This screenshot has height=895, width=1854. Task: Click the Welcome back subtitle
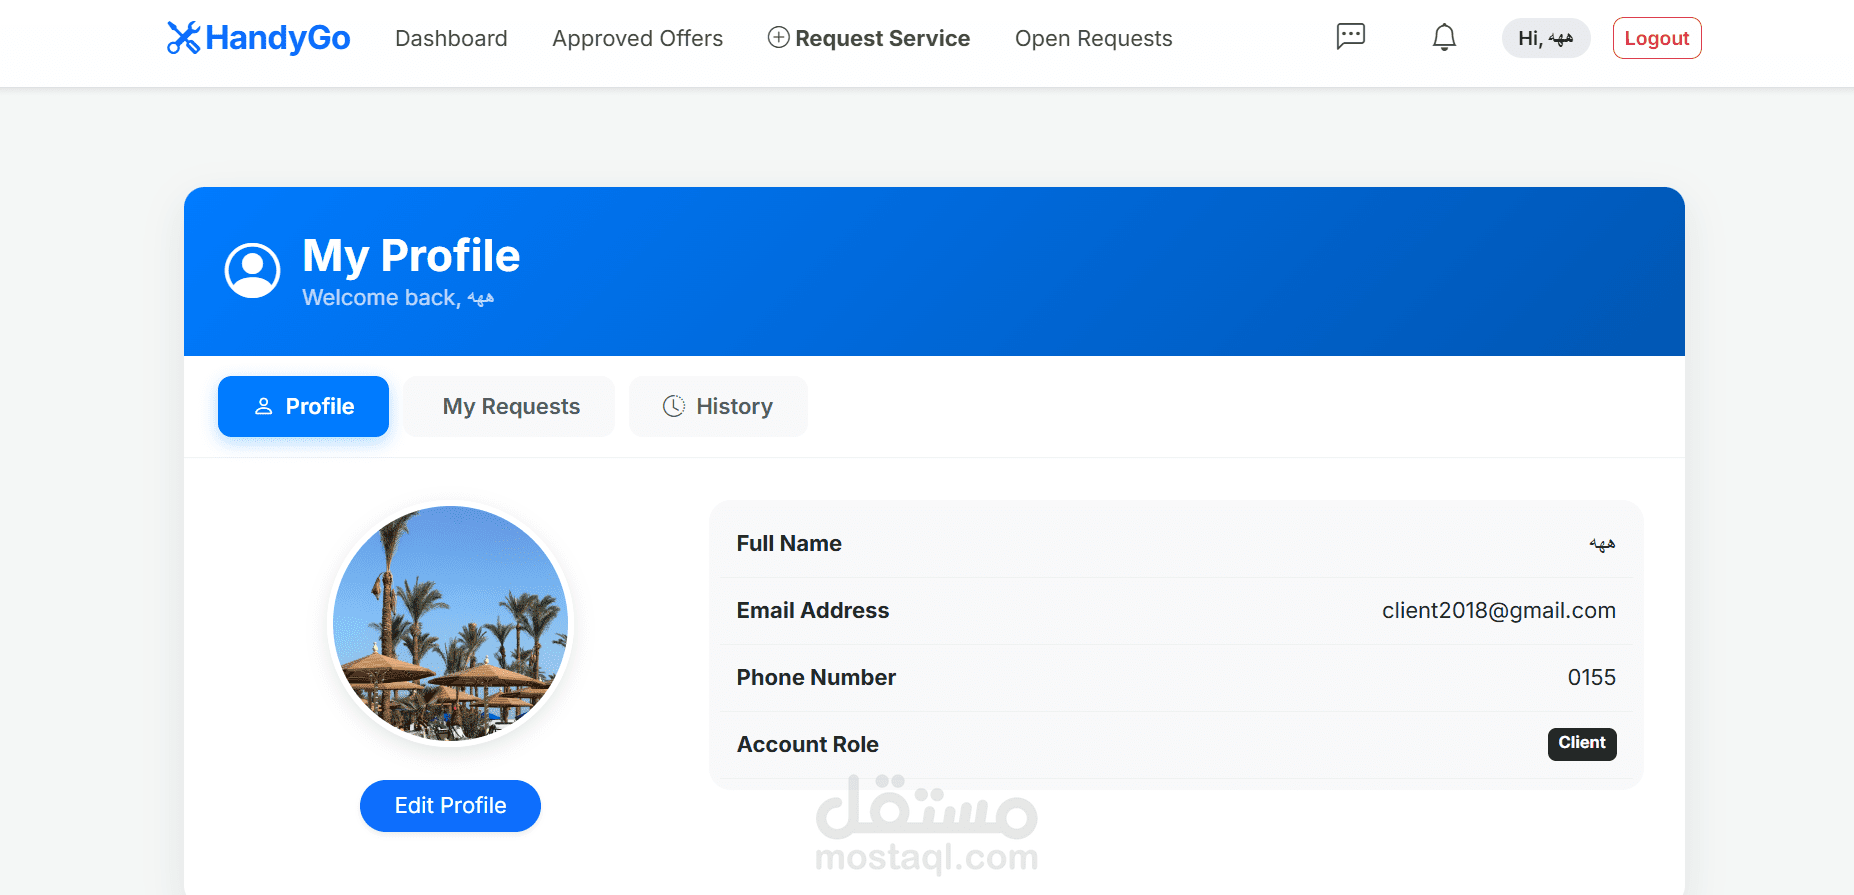398,298
